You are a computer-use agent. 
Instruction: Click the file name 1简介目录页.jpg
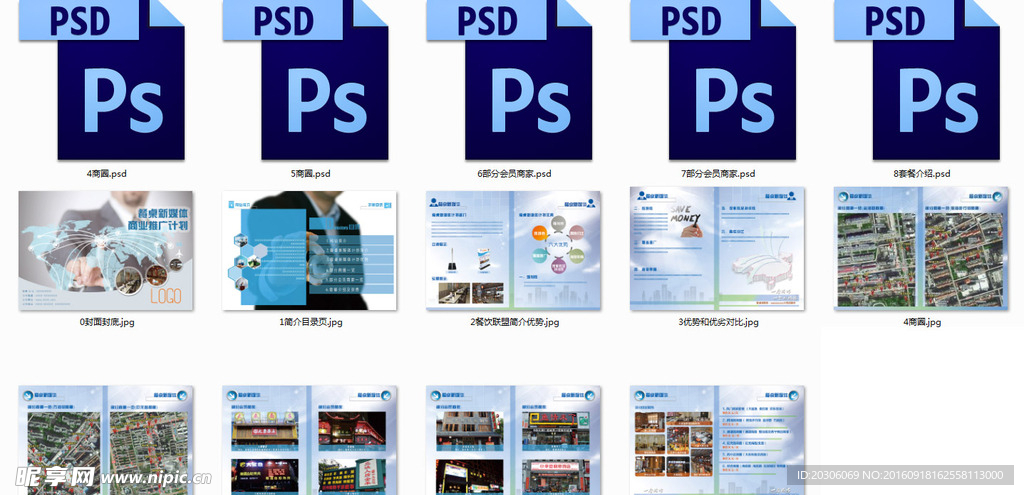[x=310, y=322]
